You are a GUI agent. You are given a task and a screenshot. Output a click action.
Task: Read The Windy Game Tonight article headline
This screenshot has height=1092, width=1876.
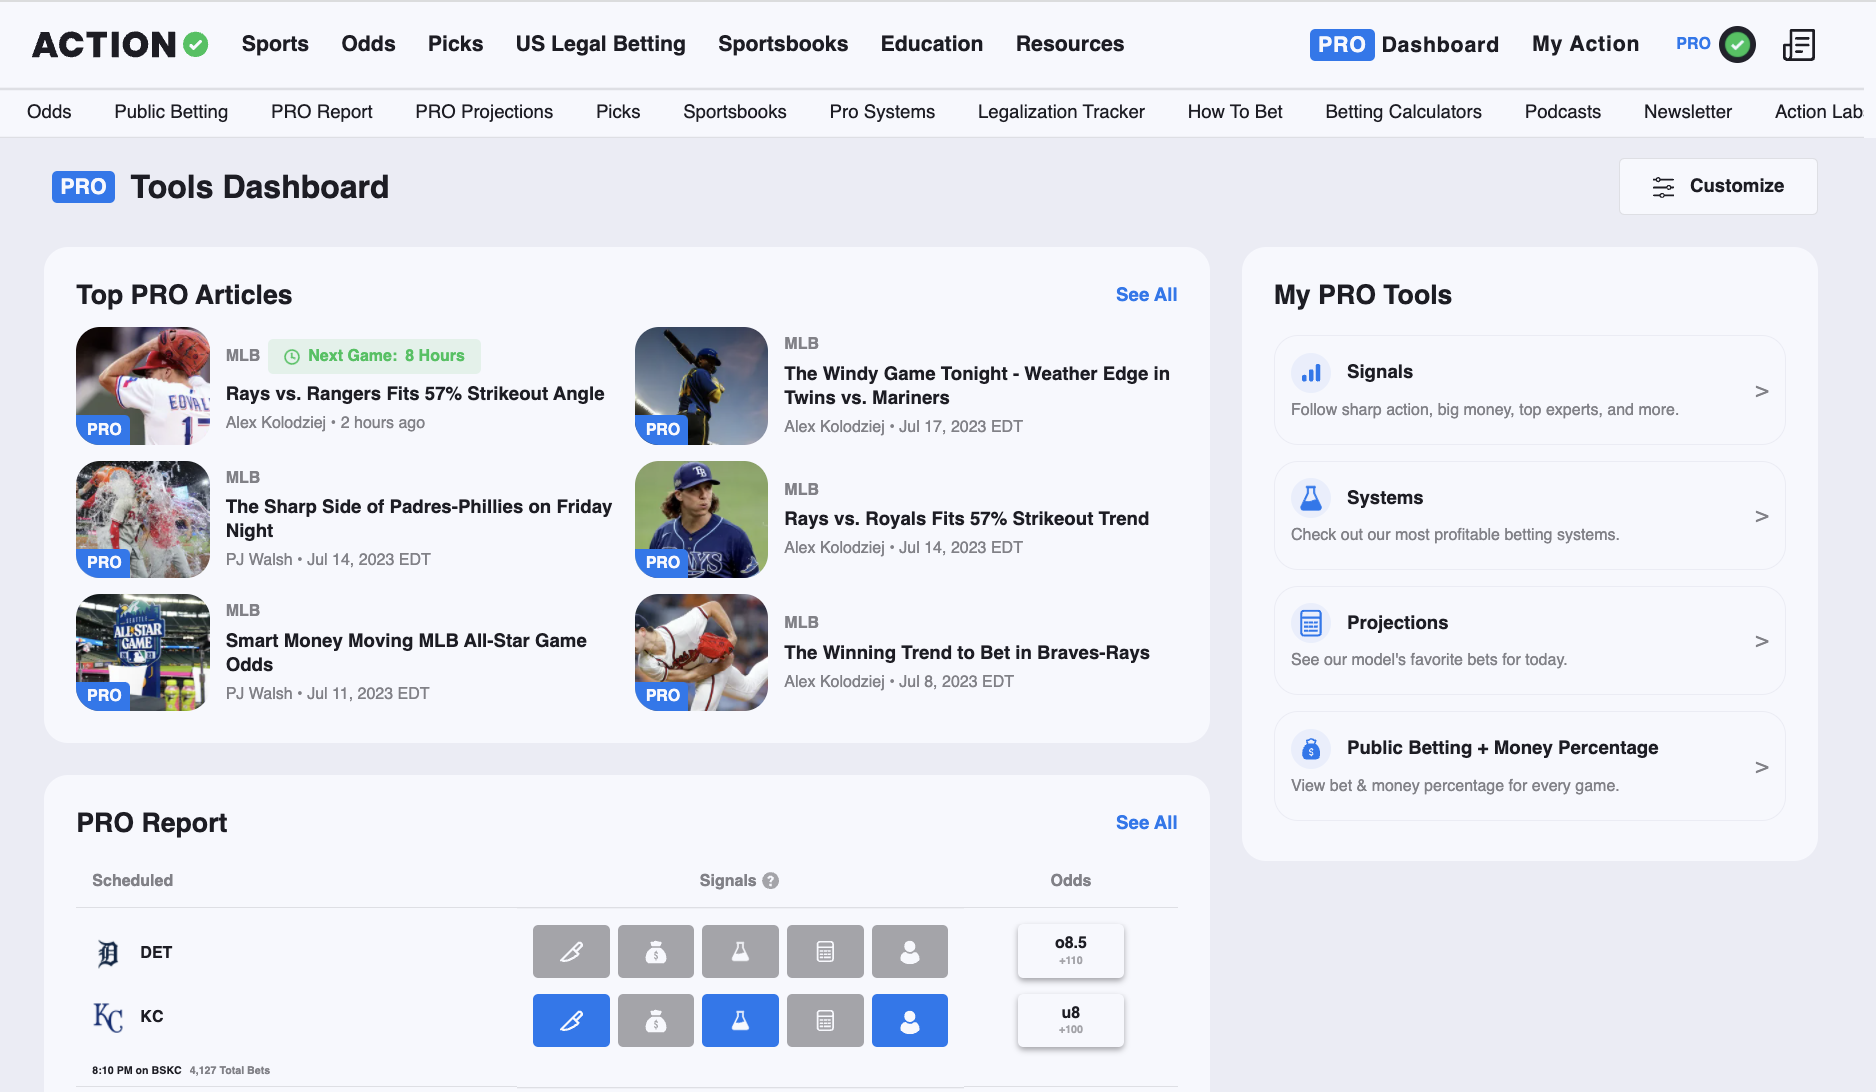(977, 386)
